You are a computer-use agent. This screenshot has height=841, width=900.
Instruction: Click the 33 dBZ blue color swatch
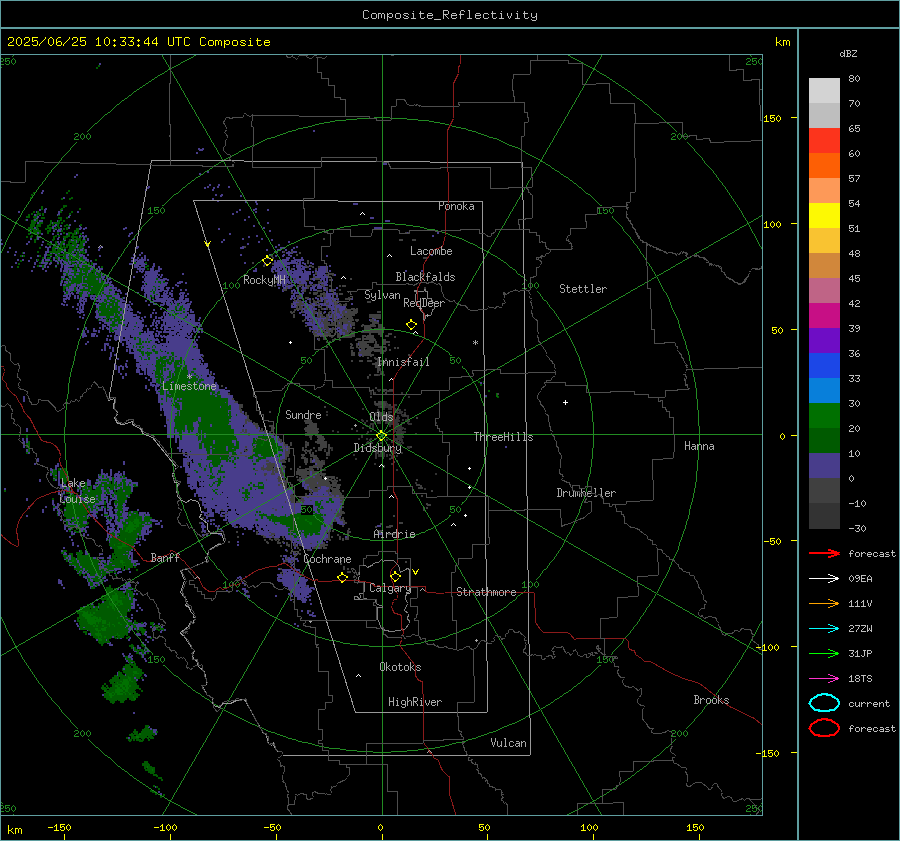point(824,366)
